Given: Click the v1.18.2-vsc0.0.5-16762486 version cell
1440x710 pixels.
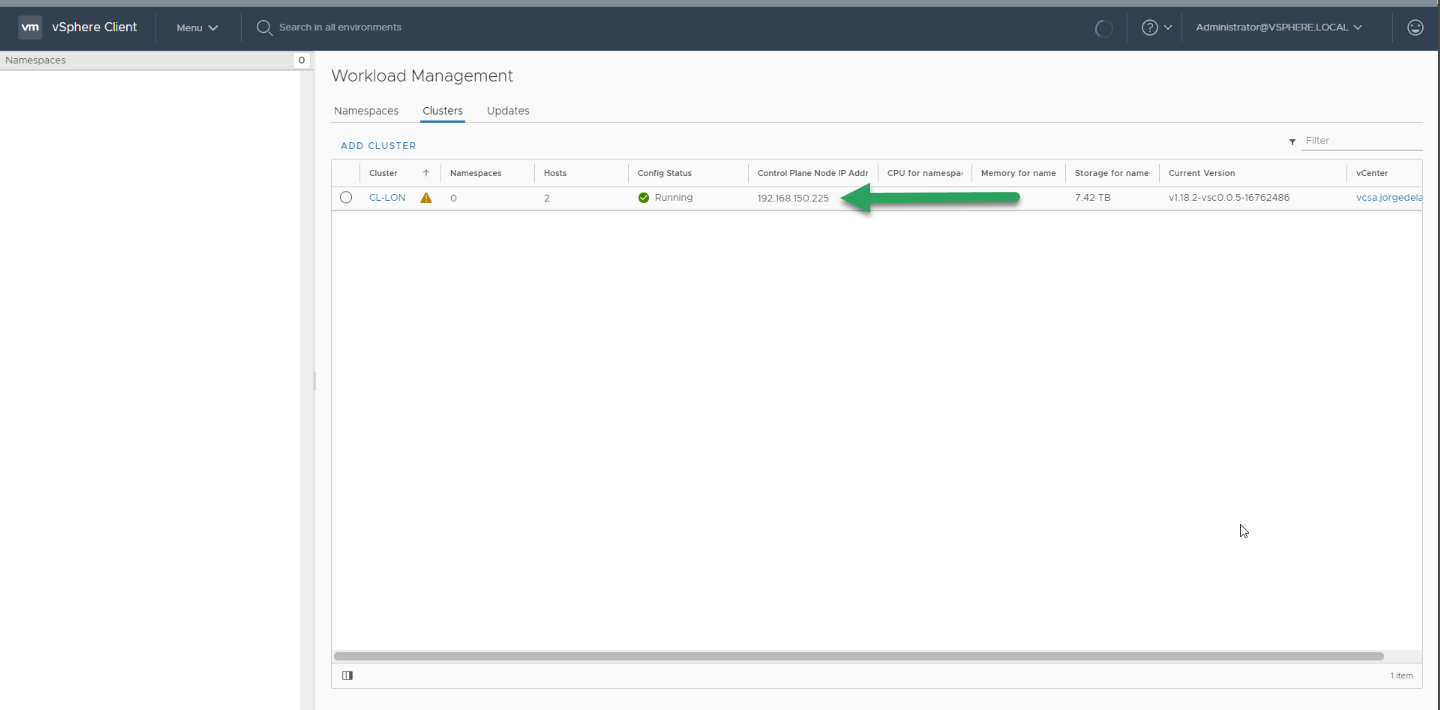Looking at the screenshot, I should (1229, 198).
